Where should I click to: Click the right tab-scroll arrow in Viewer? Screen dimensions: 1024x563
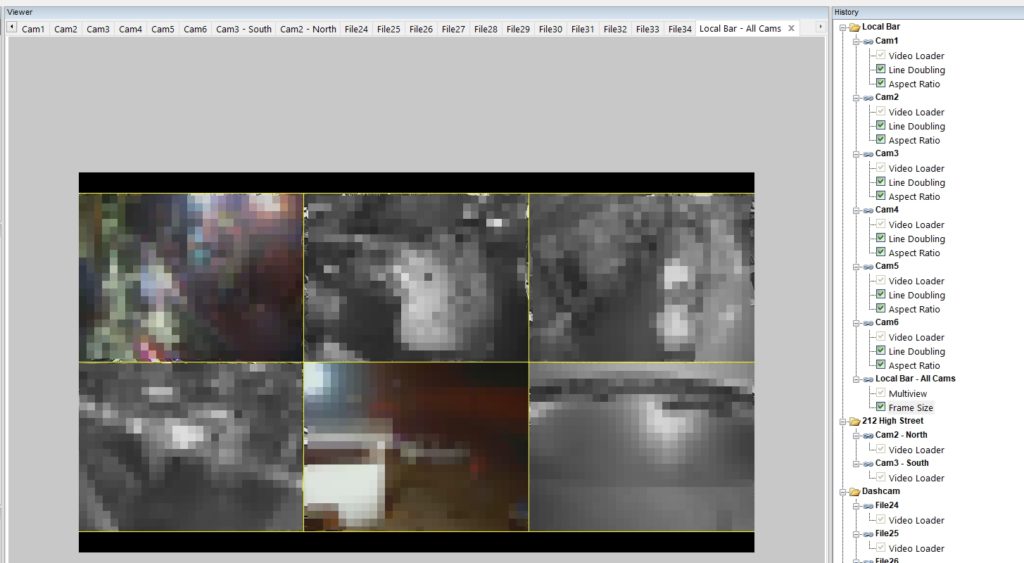tap(820, 27)
